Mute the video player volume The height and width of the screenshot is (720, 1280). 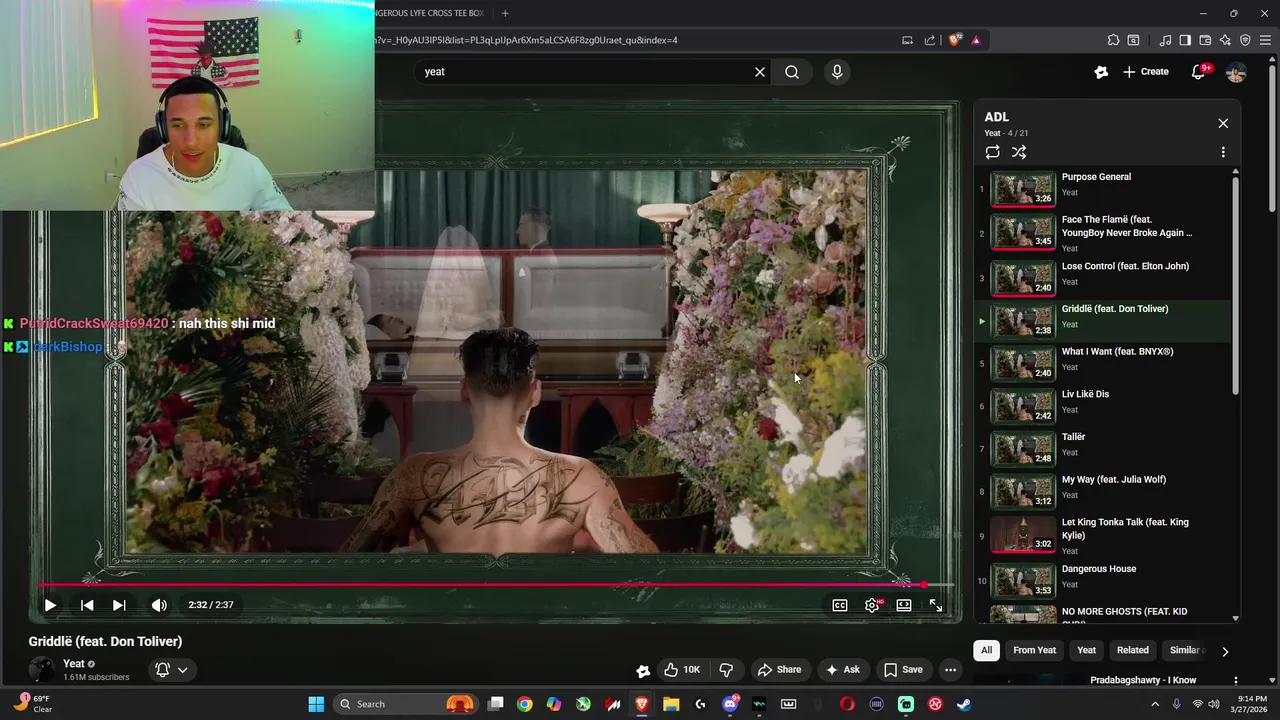(159, 605)
